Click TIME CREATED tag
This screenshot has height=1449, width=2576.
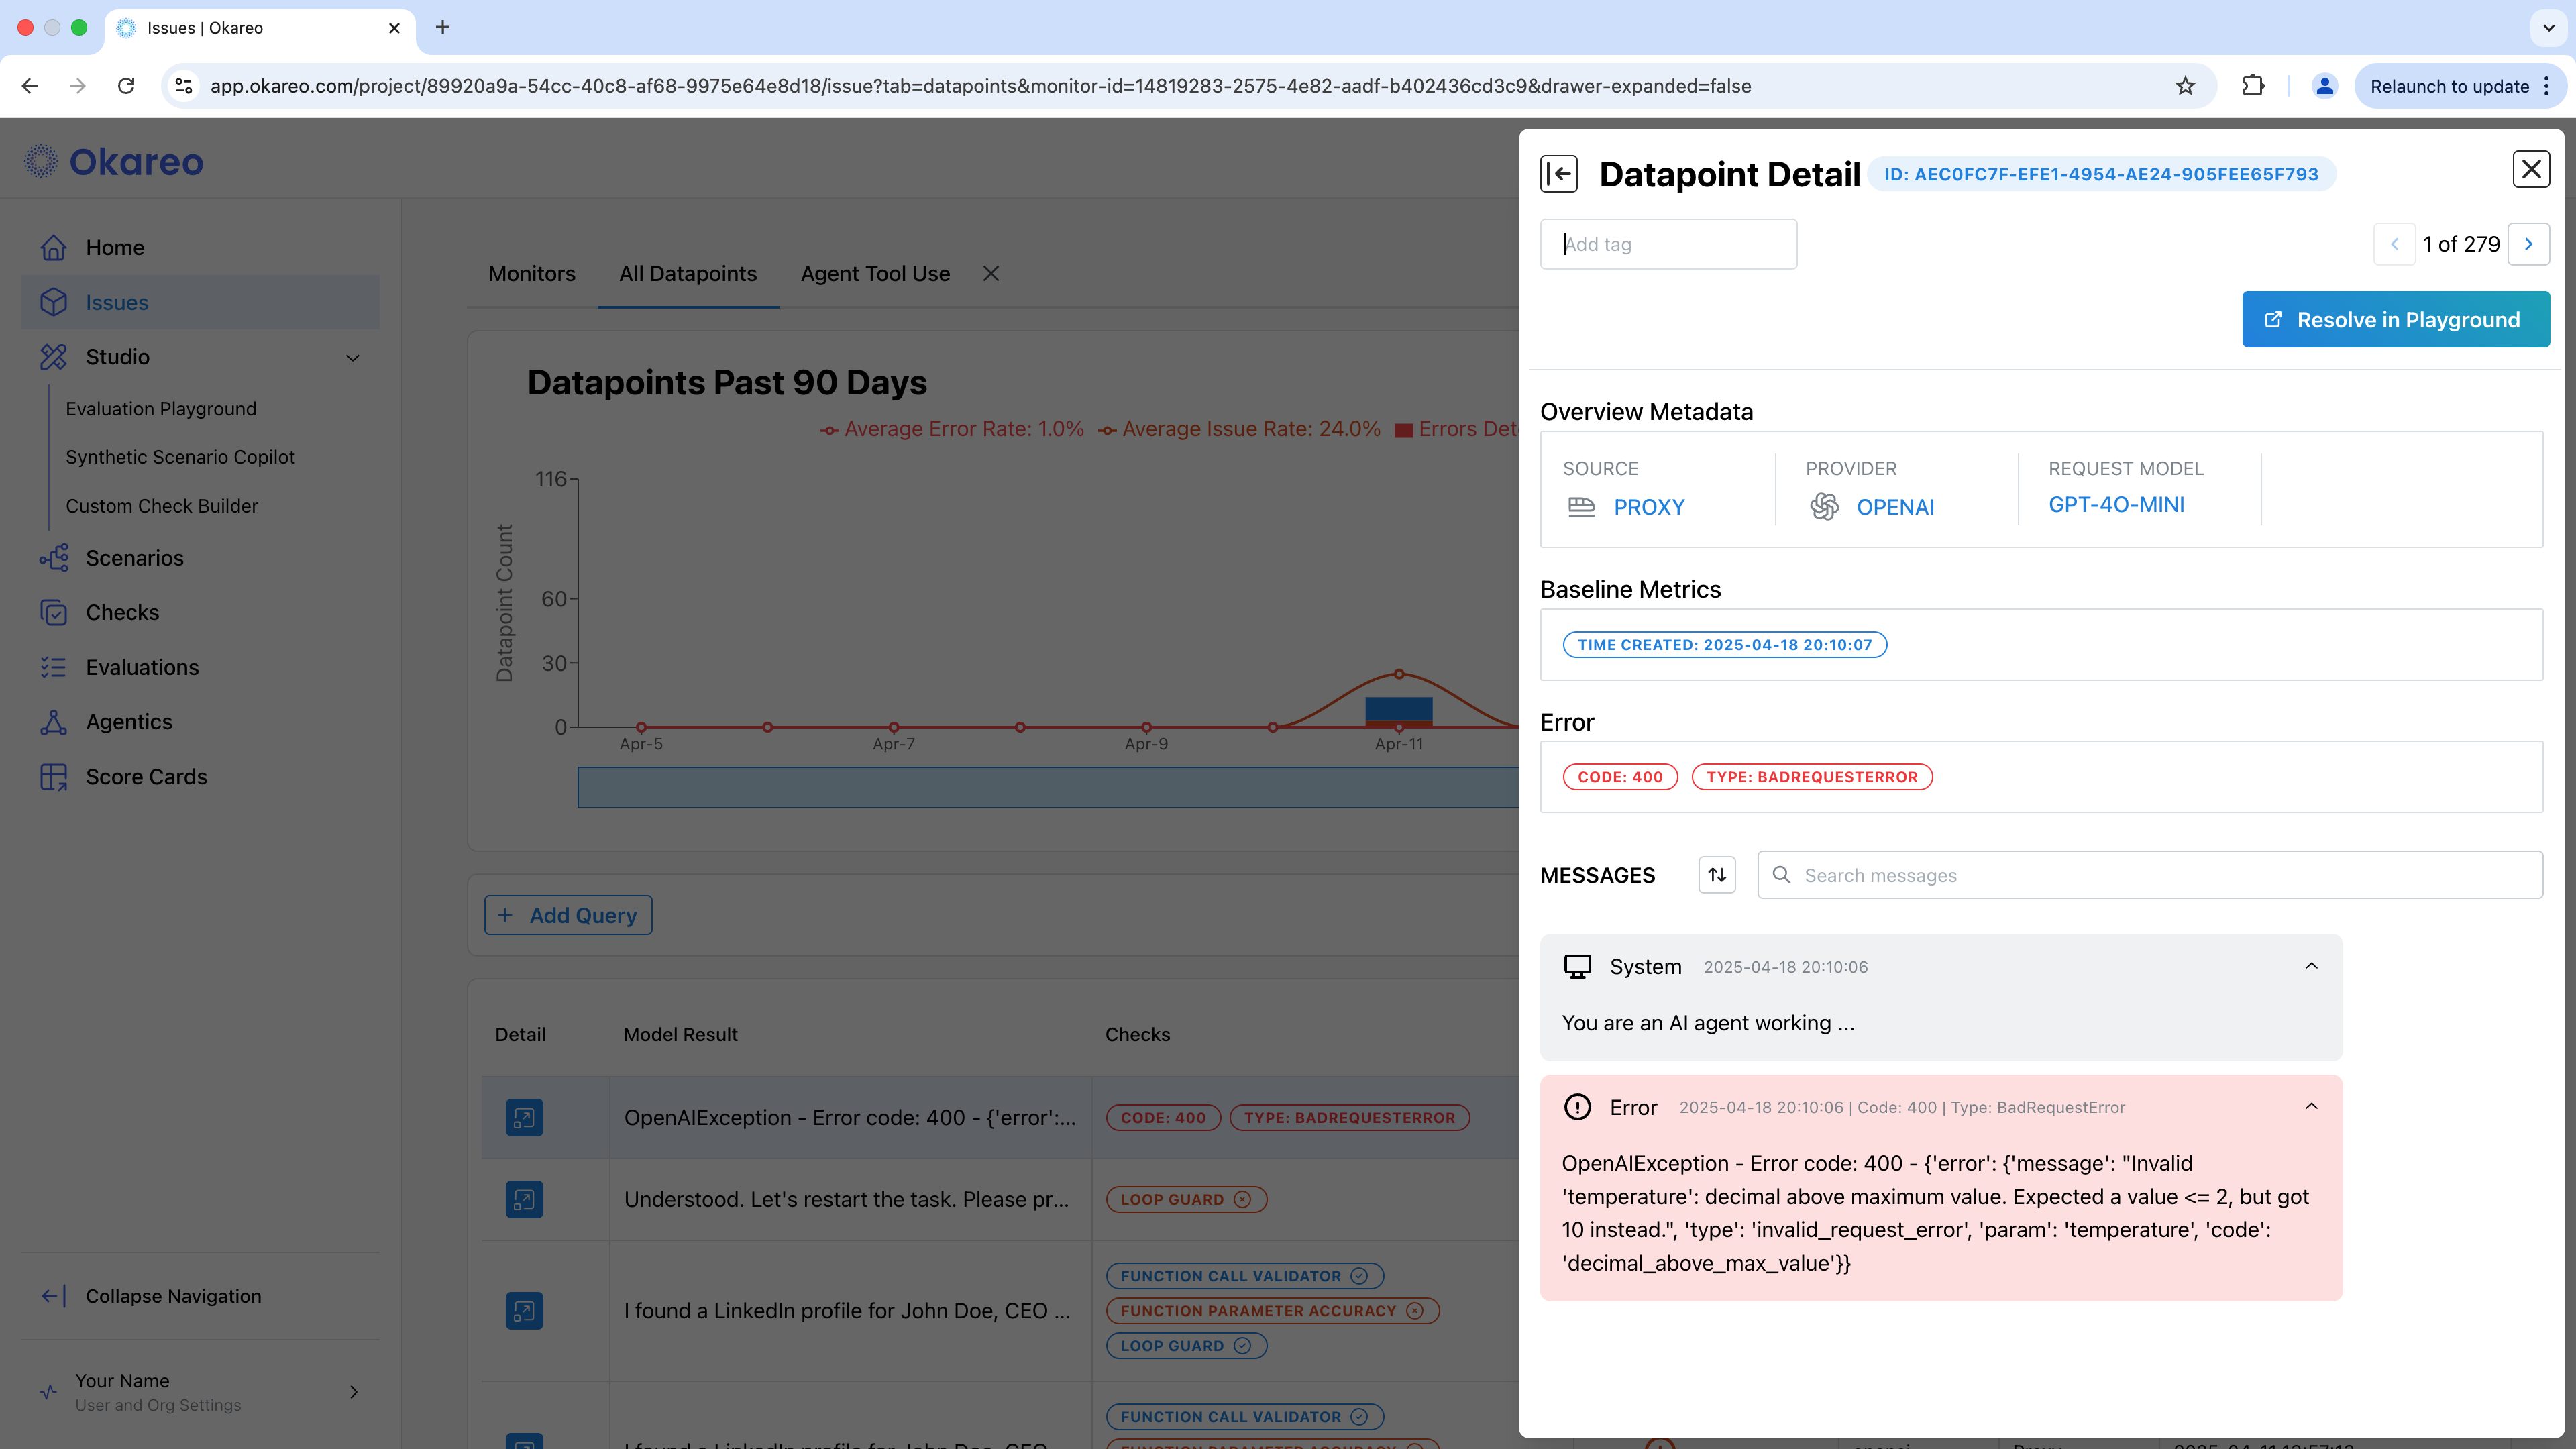click(1725, 645)
